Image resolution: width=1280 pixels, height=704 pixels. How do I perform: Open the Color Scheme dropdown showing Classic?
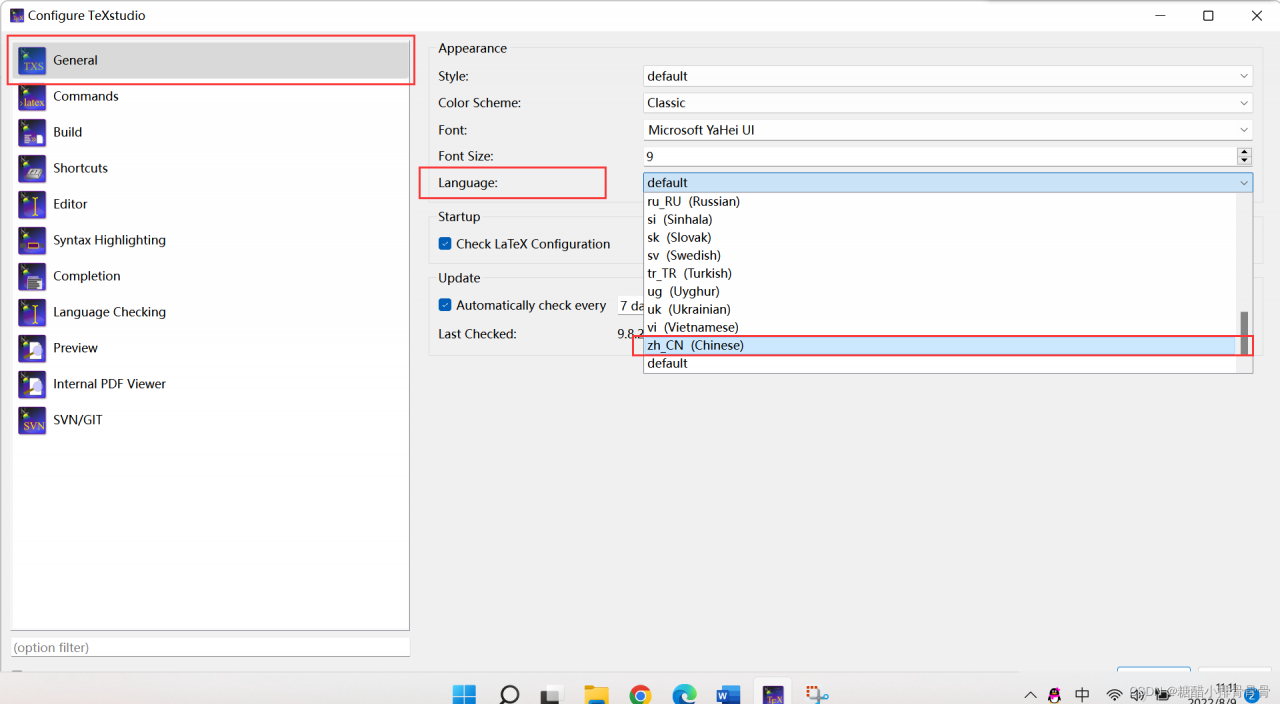948,103
